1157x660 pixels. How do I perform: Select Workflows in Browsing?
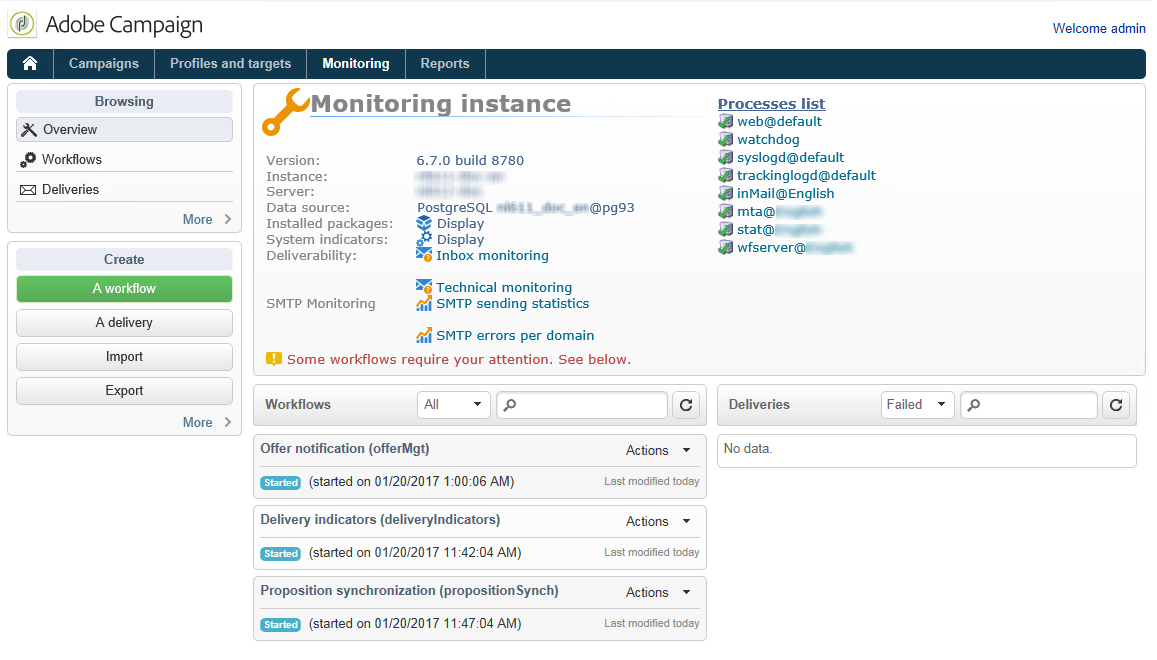[x=124, y=159]
